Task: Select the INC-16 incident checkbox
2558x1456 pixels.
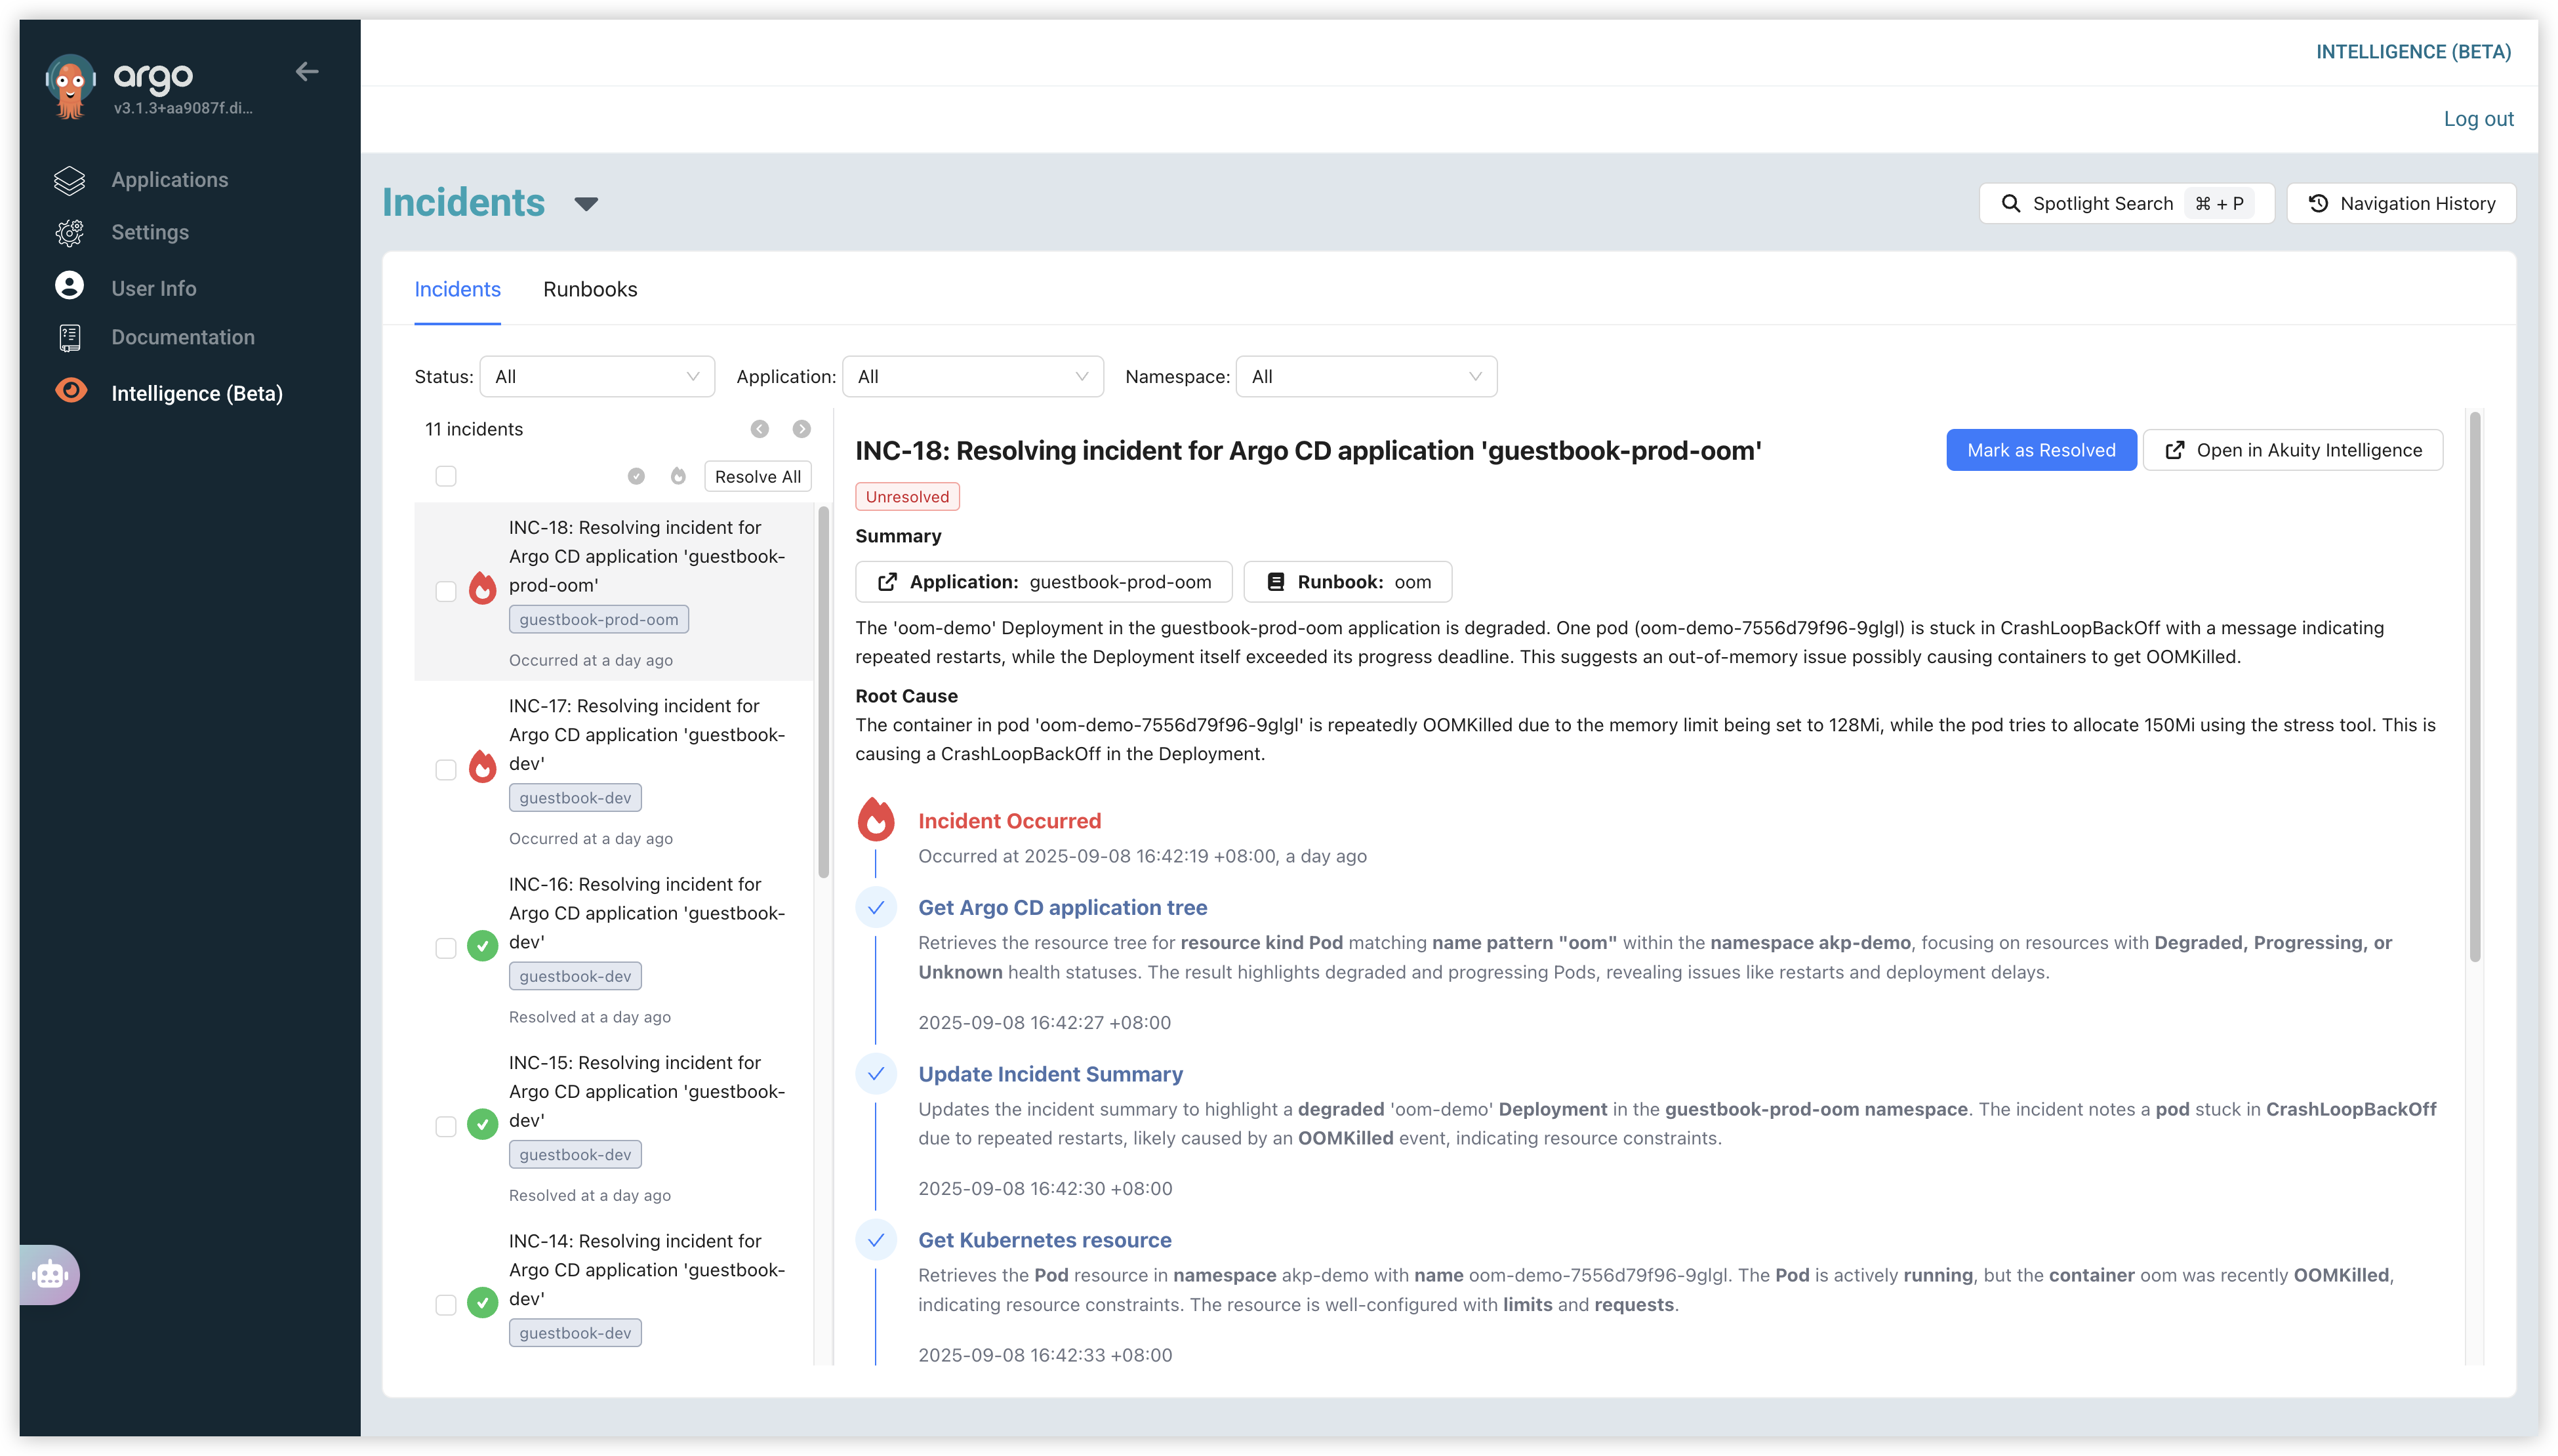Action: point(446,948)
